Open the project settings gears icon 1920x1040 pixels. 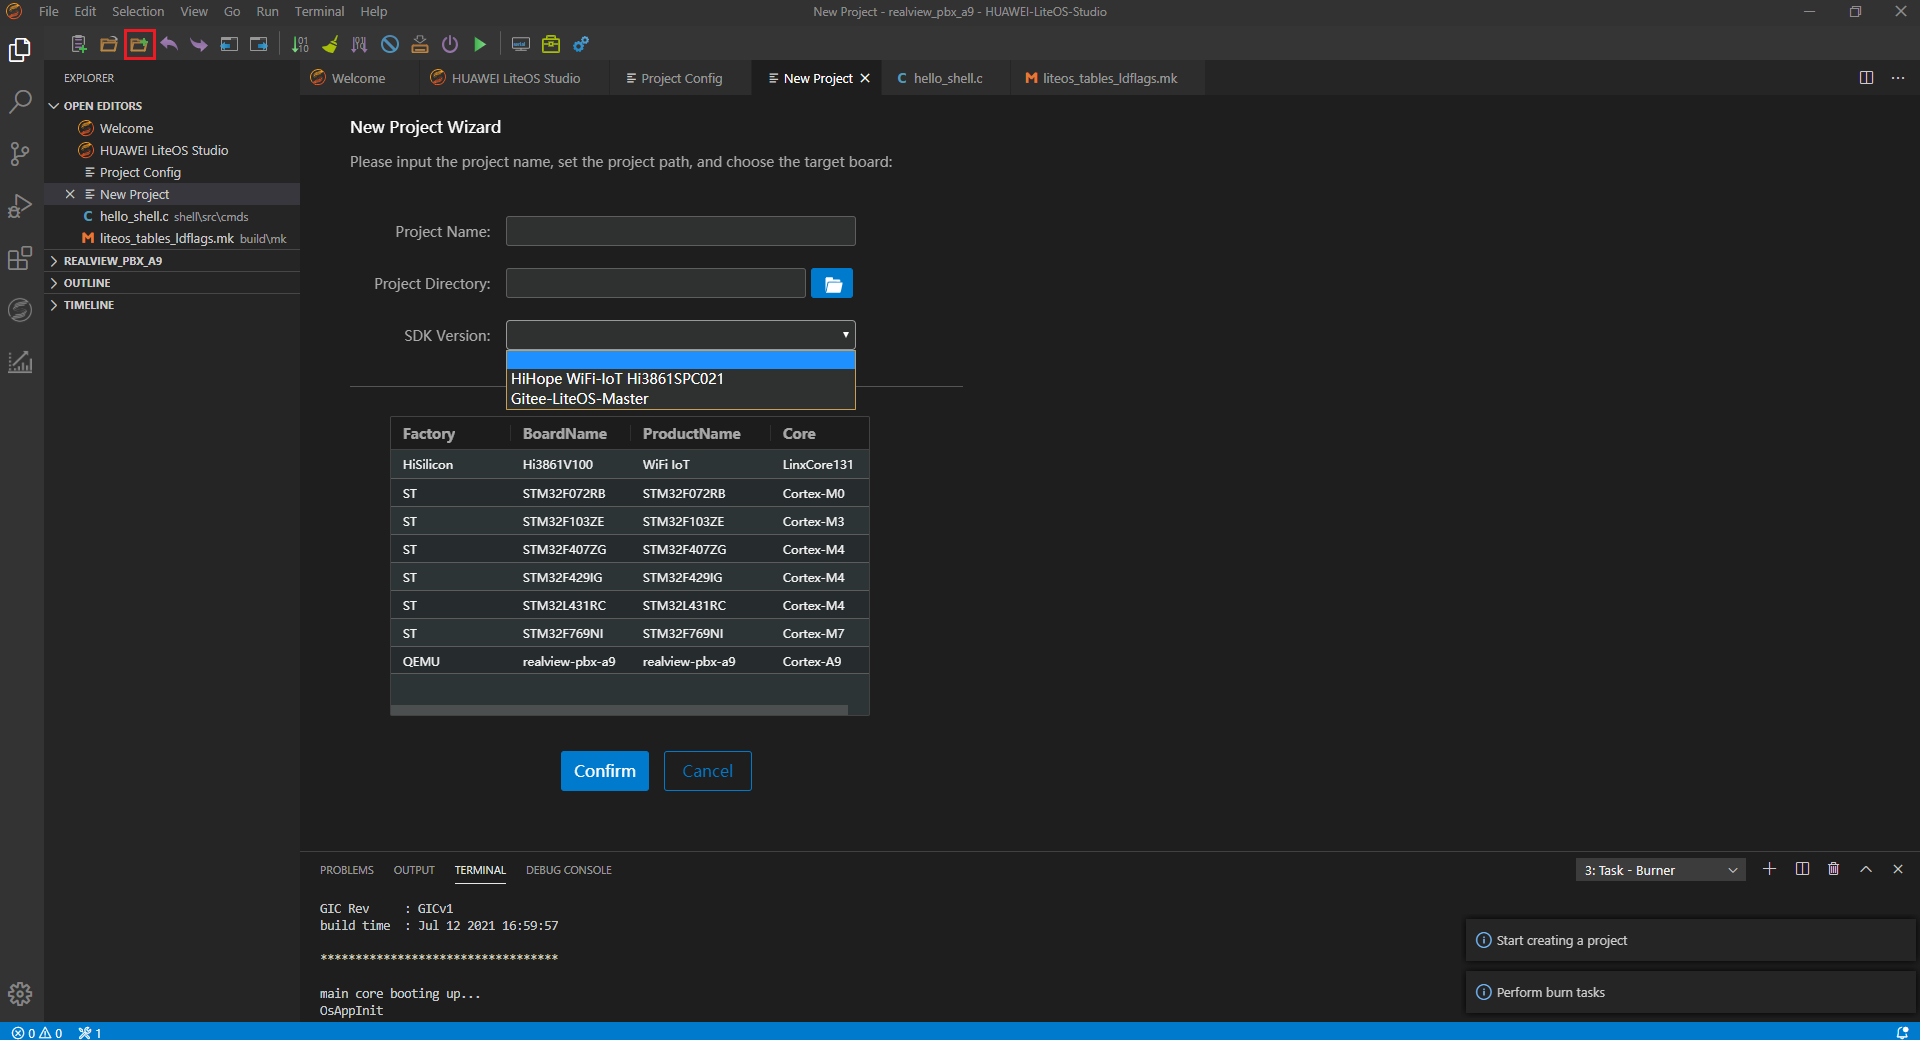[581, 44]
